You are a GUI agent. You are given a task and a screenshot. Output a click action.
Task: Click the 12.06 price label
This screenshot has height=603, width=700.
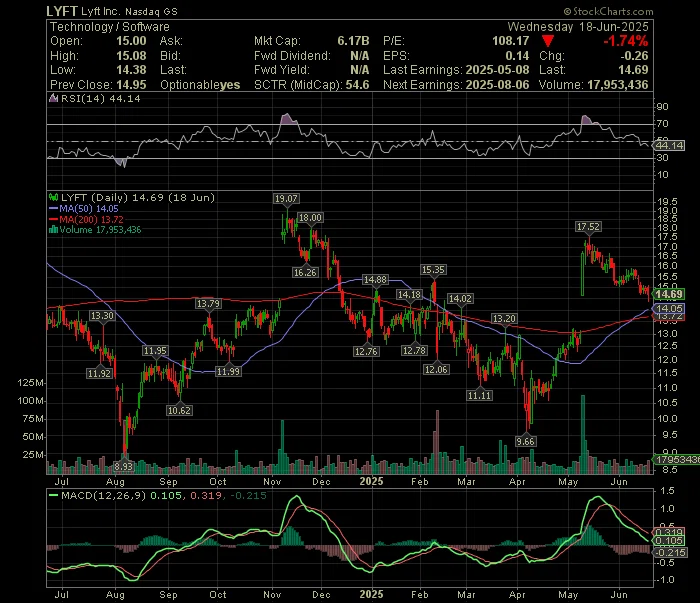(x=436, y=370)
